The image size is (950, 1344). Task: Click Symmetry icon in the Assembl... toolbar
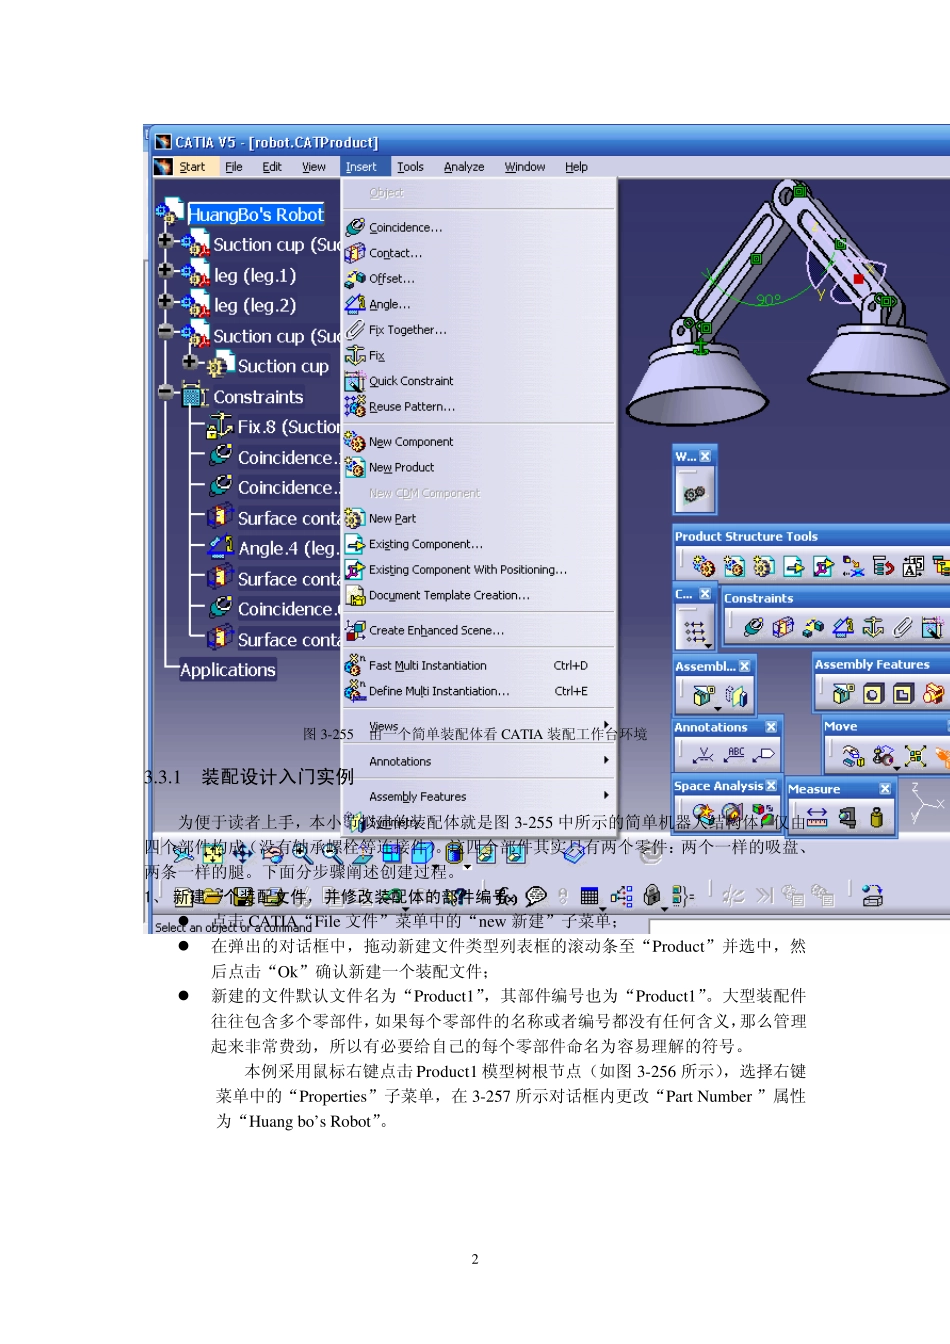coord(736,695)
